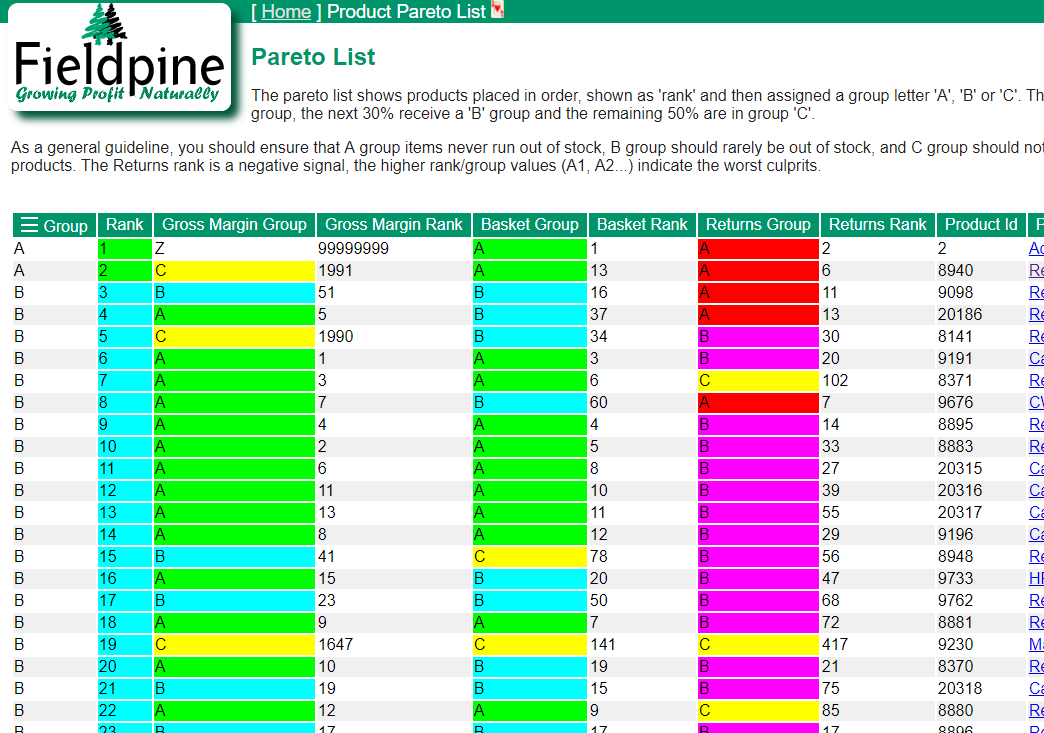The height and width of the screenshot is (733, 1044).
Task: Select Basket Rank value 78
Action: click(599, 557)
